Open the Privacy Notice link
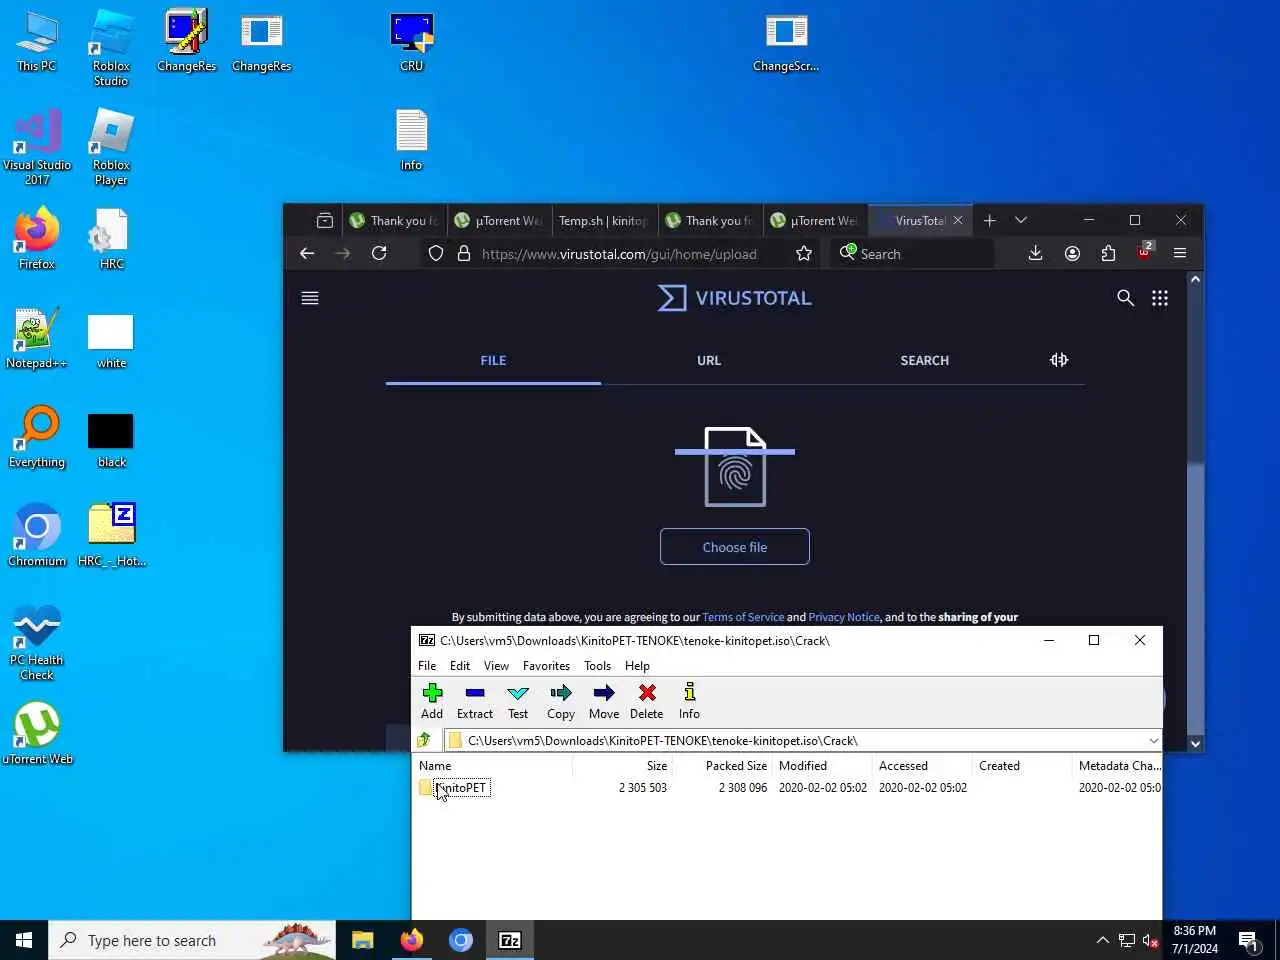The image size is (1280, 960). [x=844, y=617]
